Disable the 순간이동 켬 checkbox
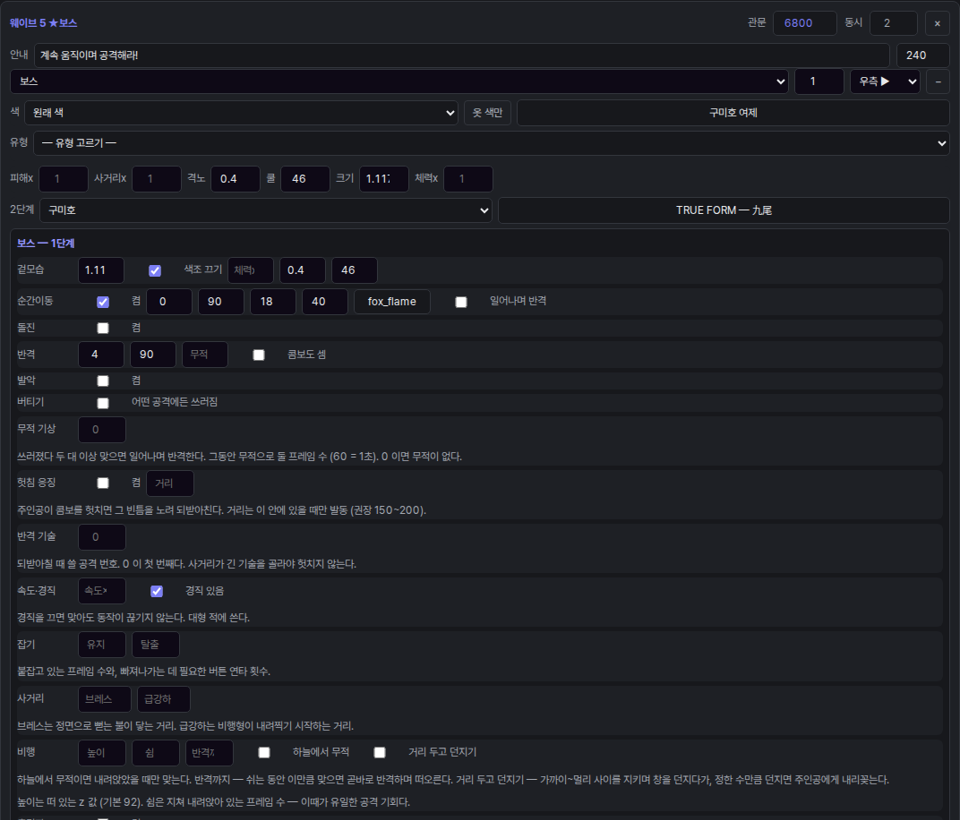The width and height of the screenshot is (960, 820). [x=103, y=302]
